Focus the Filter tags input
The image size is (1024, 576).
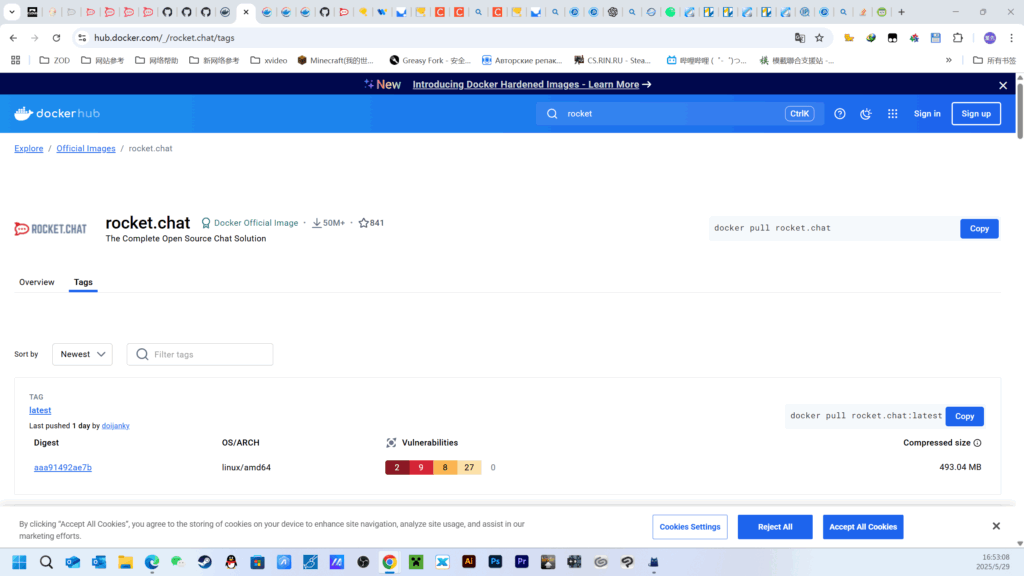click(200, 355)
